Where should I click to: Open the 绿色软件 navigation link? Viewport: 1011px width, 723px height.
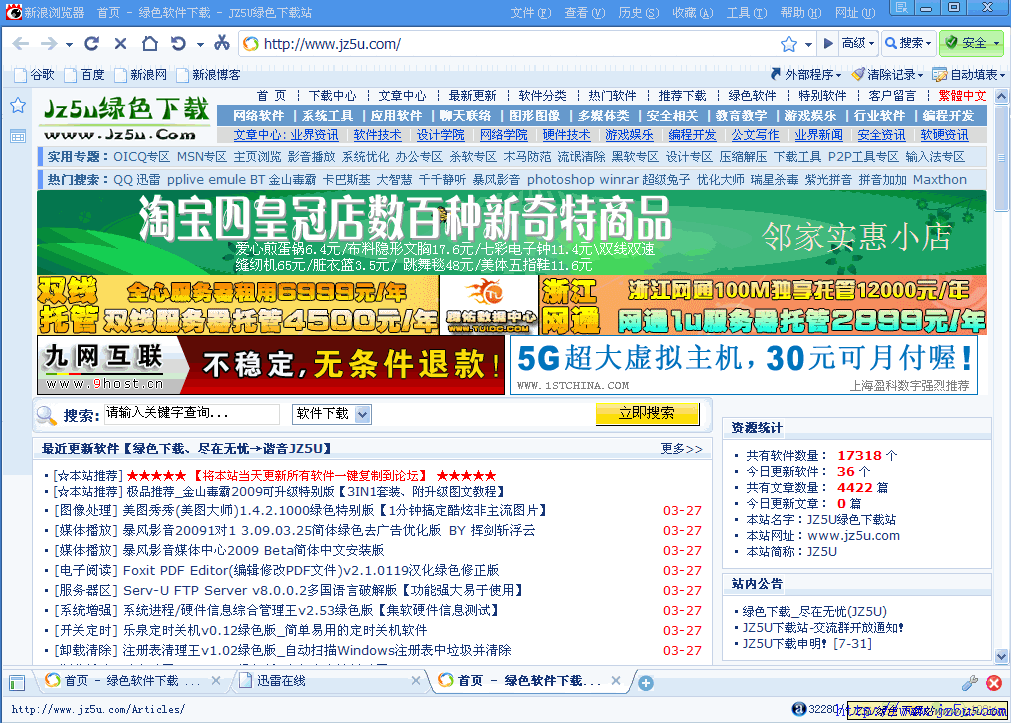[752, 95]
